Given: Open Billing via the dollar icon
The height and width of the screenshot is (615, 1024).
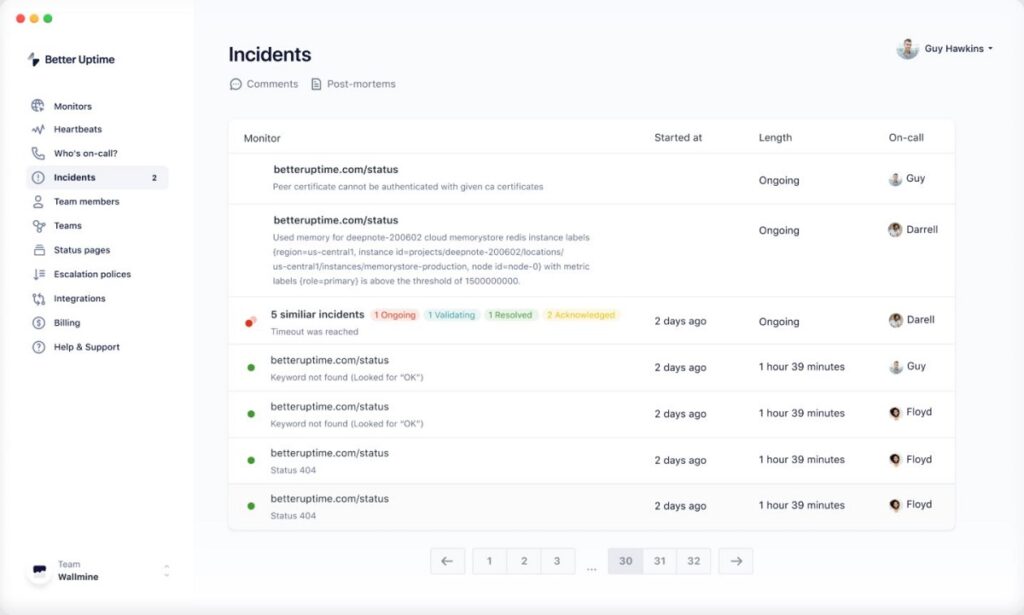Looking at the screenshot, I should (38, 323).
